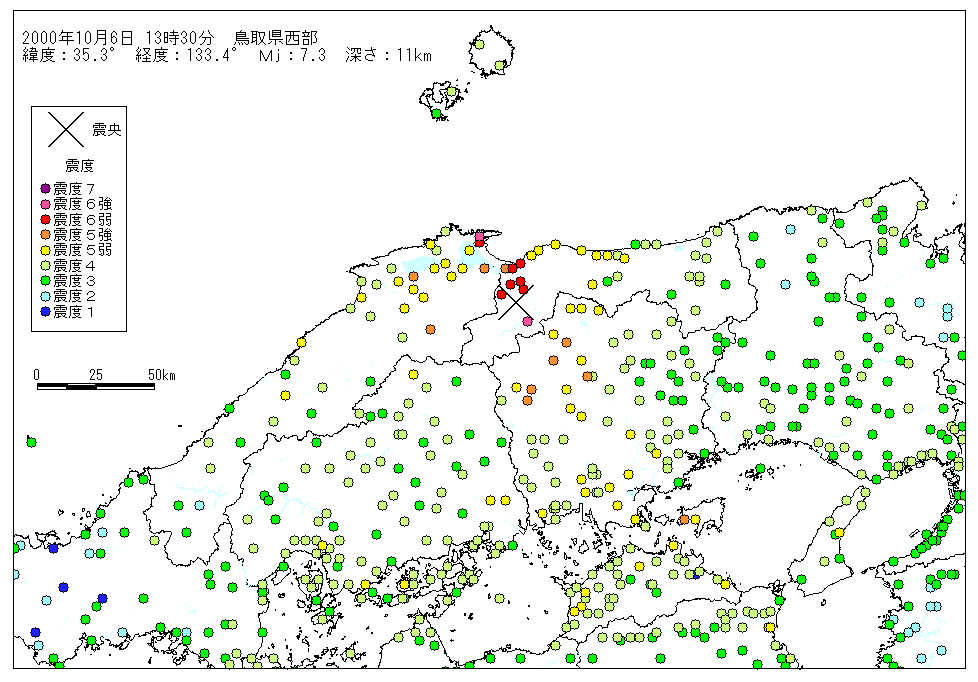Click the "50km" scale bar label
Image resolution: width=978 pixels, height=682 pixels.
(x=162, y=375)
